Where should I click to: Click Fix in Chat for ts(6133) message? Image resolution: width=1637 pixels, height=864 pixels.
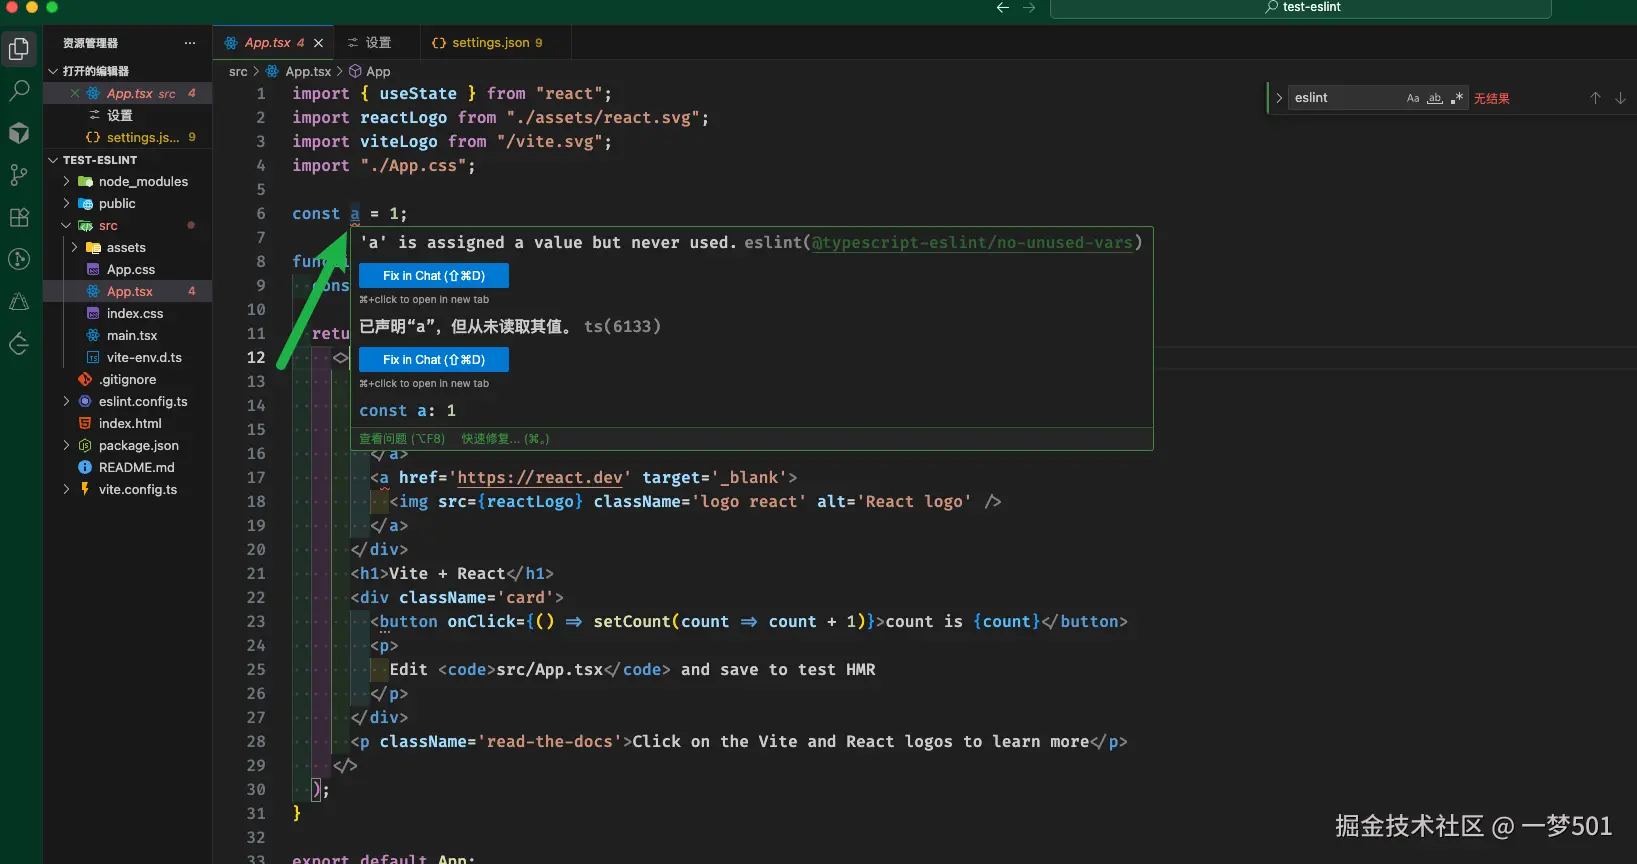point(434,359)
